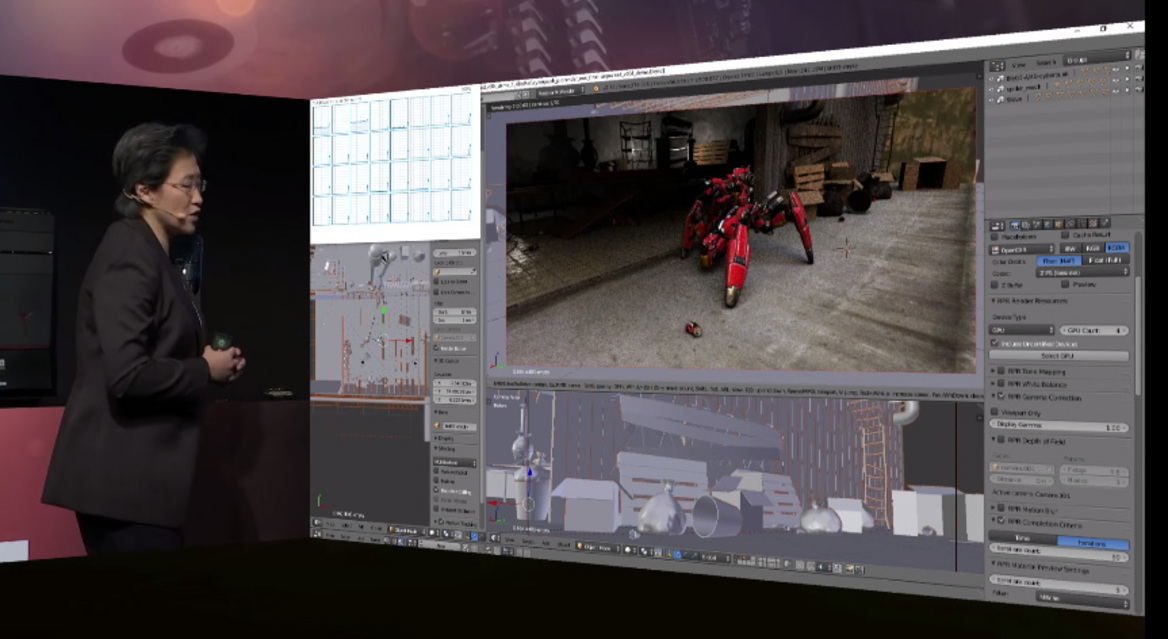Click the focus object Camera field
Viewport: 1168px width, 639px height.
click(x=1022, y=468)
